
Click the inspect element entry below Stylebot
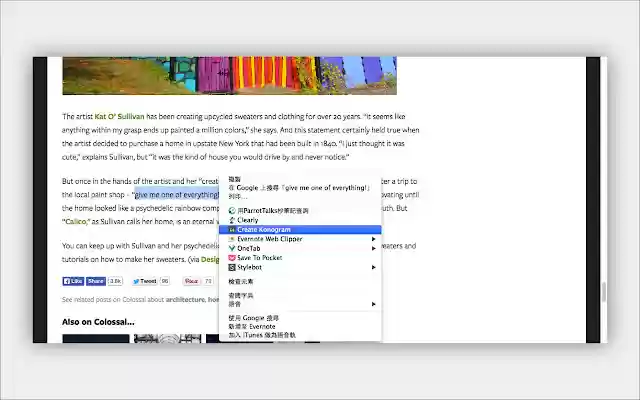pyautogui.click(x=300, y=281)
